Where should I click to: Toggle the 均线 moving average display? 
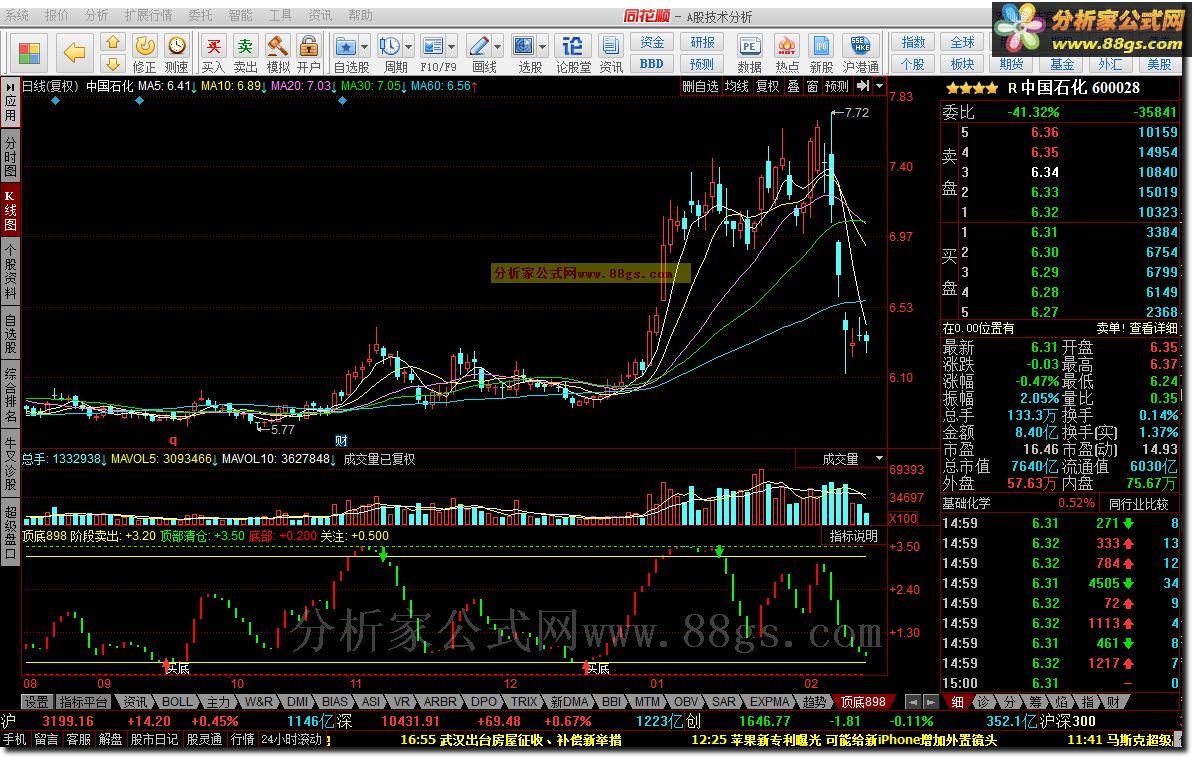click(x=736, y=87)
